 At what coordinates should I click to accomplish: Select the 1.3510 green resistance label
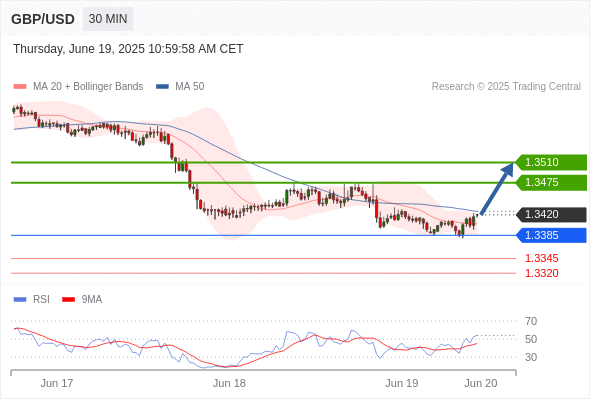tap(551, 163)
